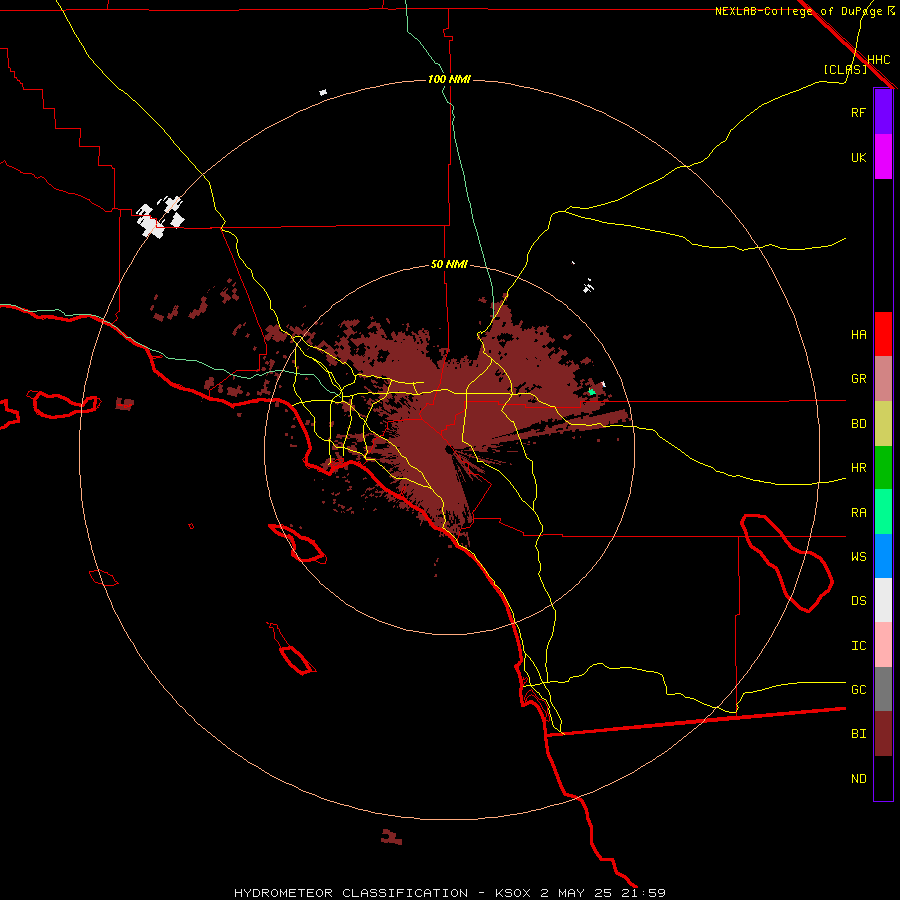The height and width of the screenshot is (900, 900).
Task: Click the GR legend label
Action: 858,379
